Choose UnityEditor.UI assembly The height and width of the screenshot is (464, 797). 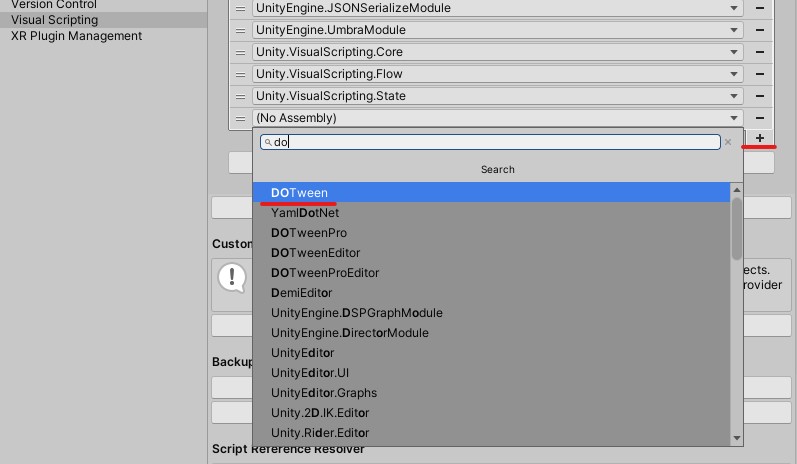coord(492,373)
